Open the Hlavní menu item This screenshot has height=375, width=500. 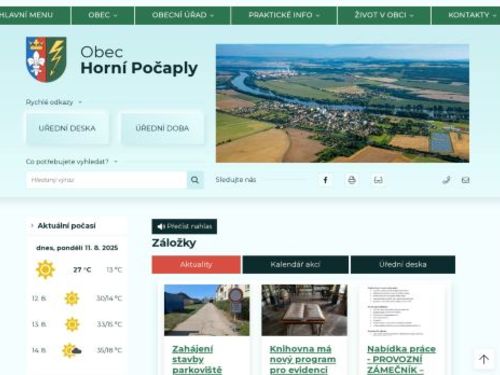(26, 15)
